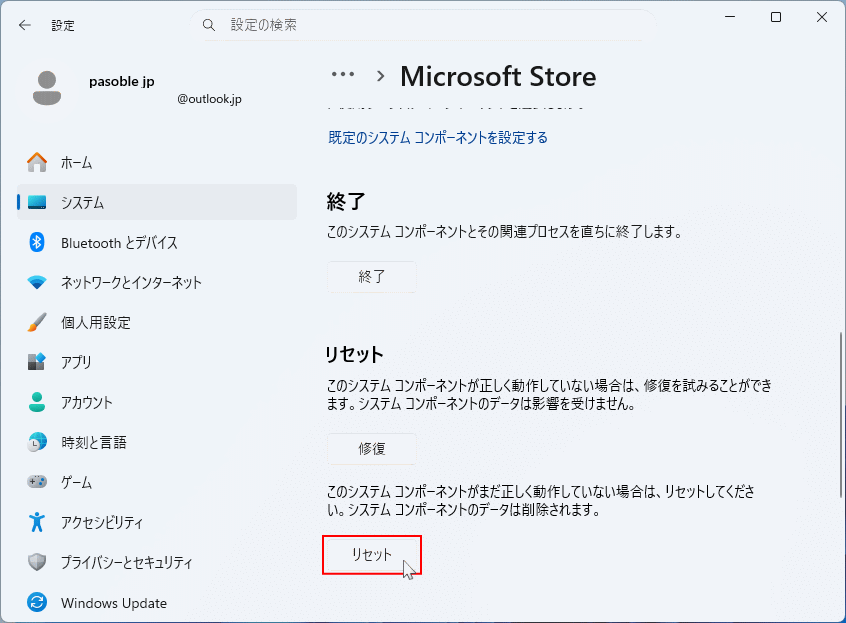Click the アクセシビリティ figure icon
846x623 pixels.
point(37,522)
